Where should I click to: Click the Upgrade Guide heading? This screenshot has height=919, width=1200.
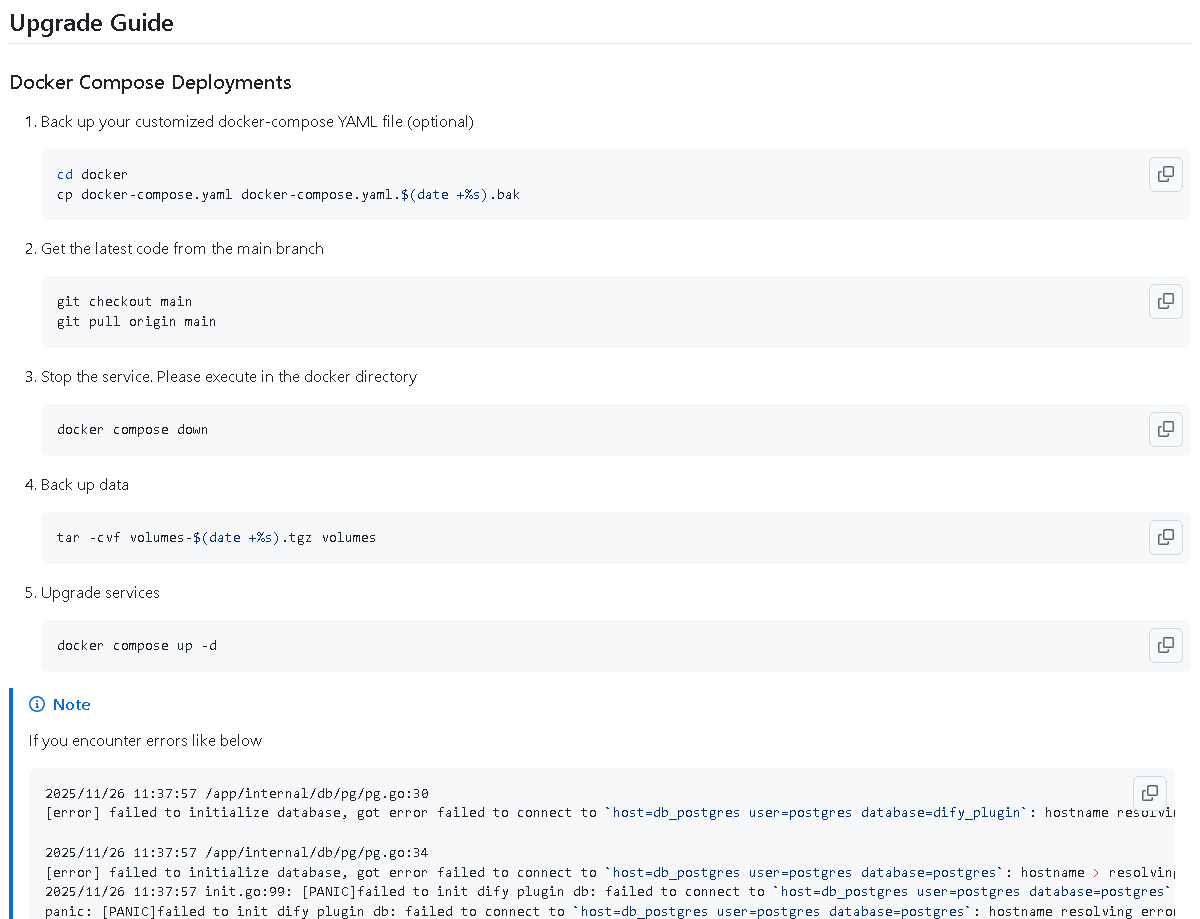coord(92,22)
